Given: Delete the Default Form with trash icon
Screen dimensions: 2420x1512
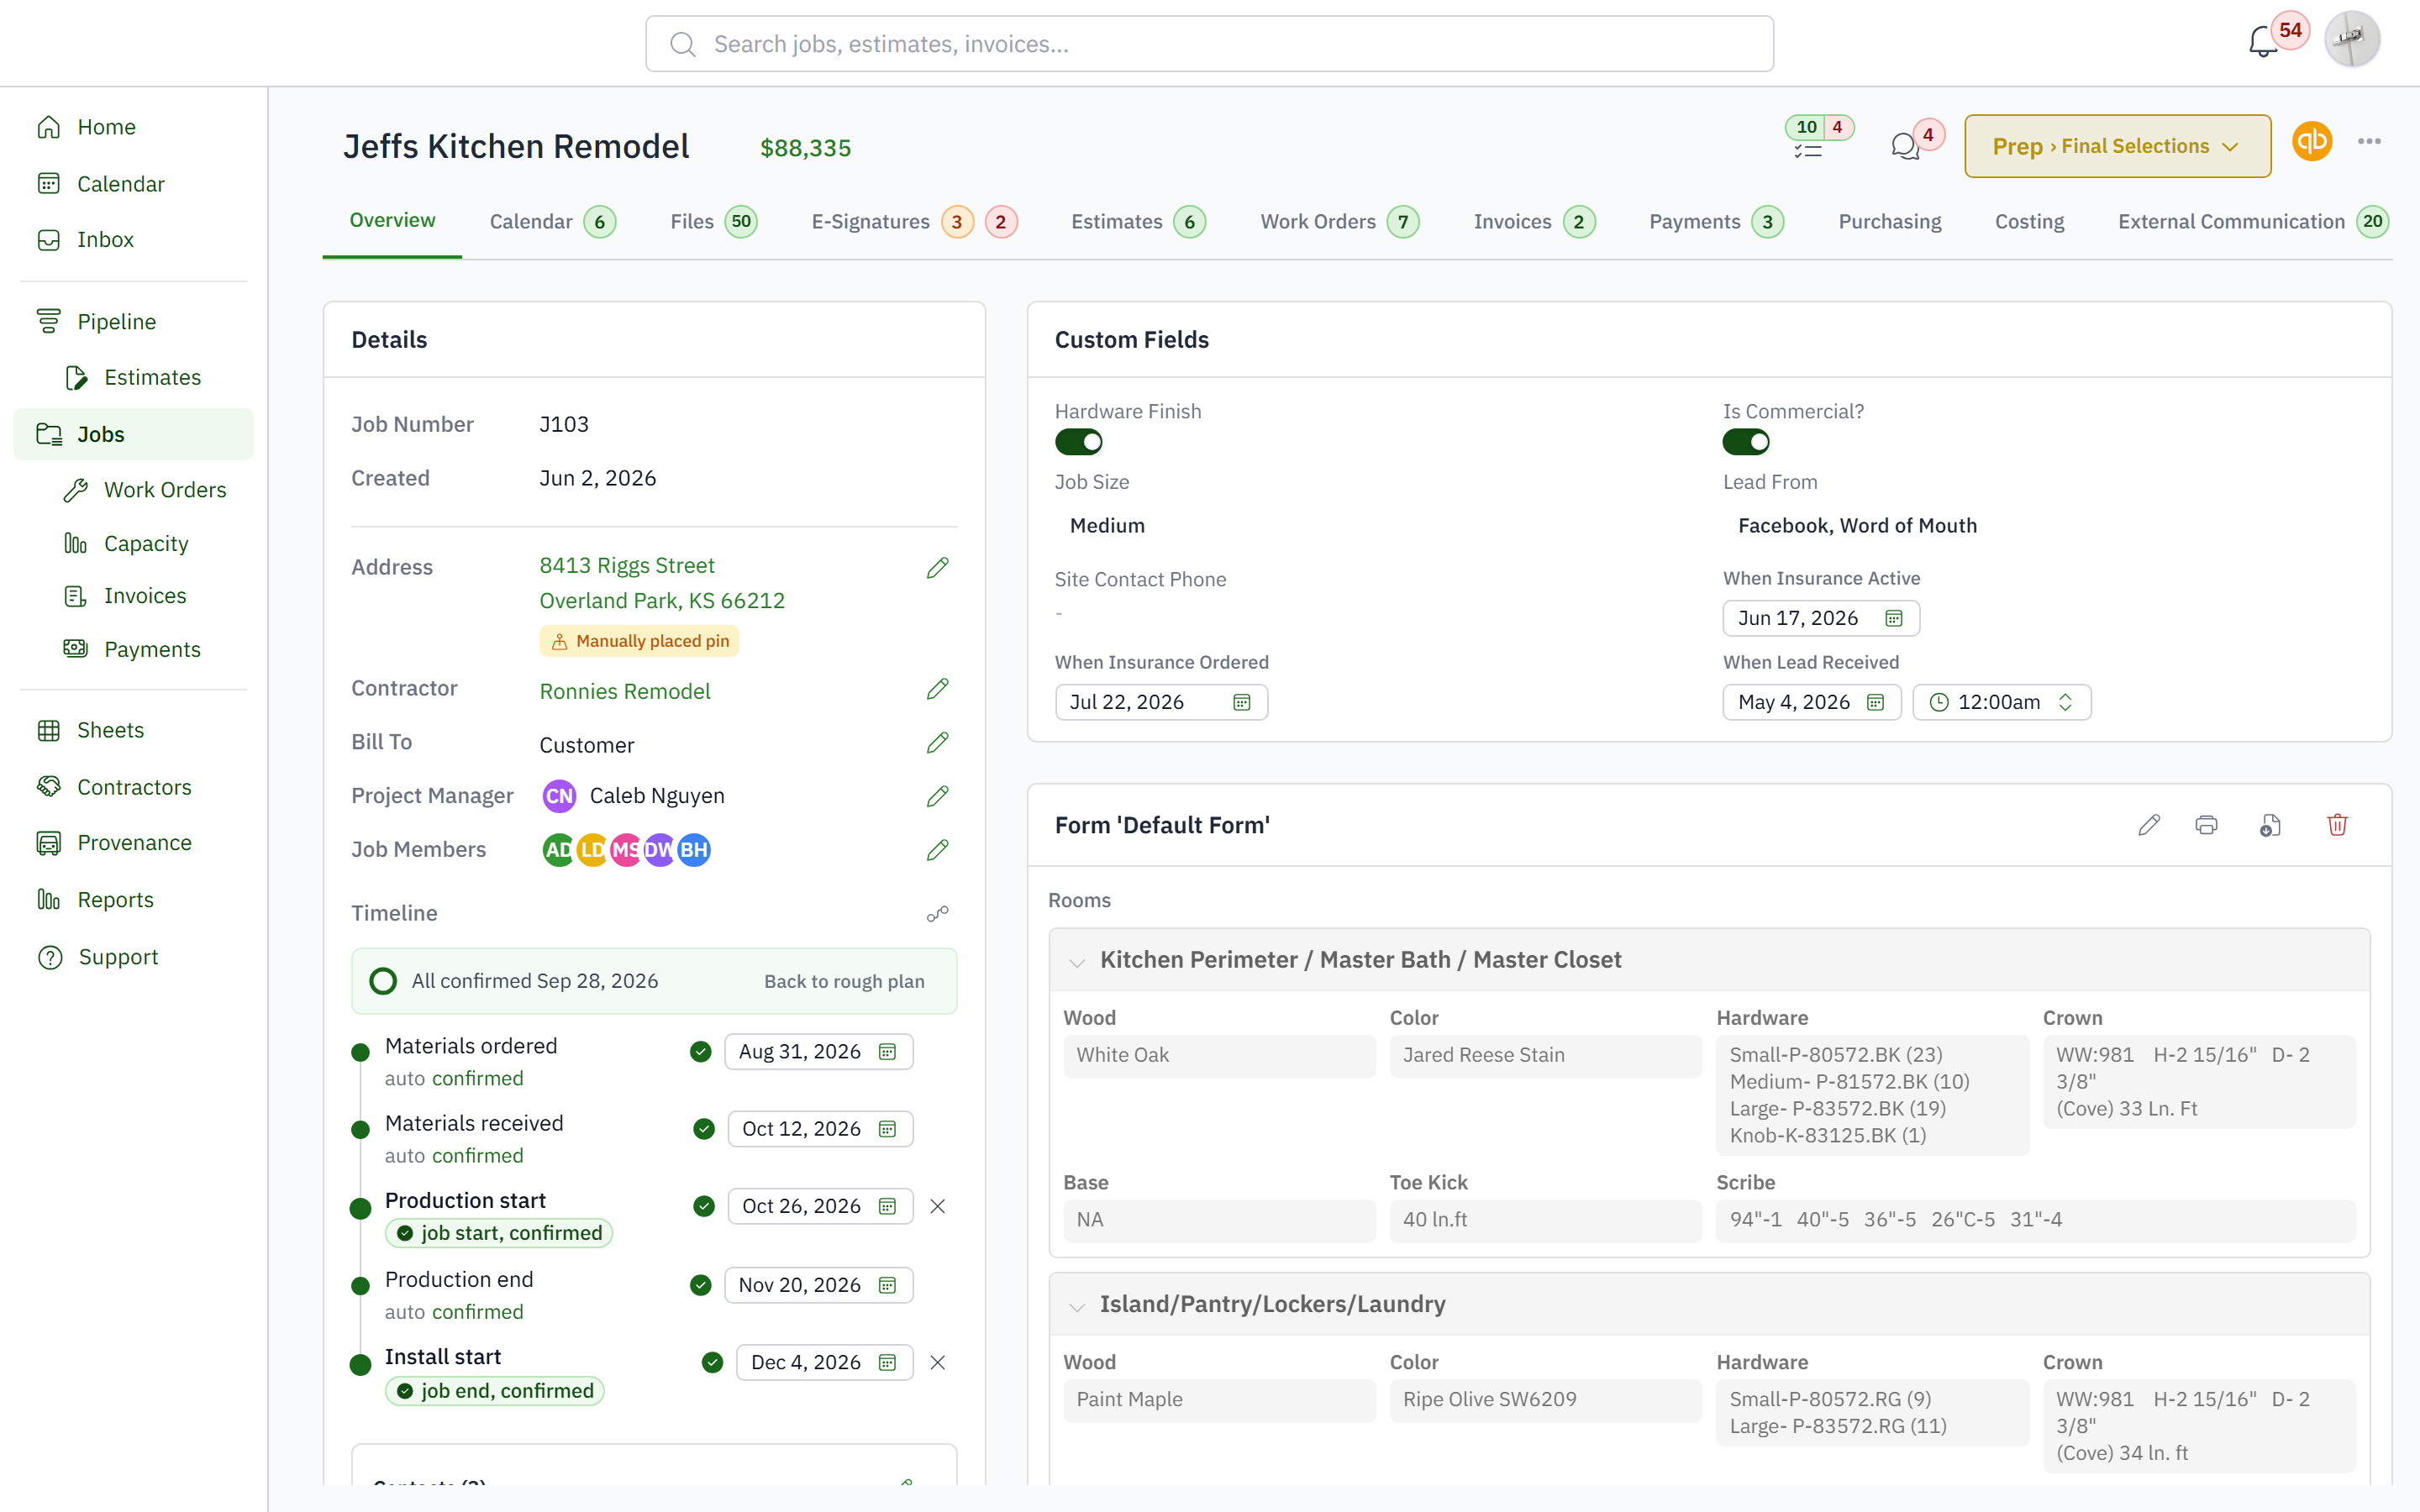Looking at the screenshot, I should [x=2337, y=825].
